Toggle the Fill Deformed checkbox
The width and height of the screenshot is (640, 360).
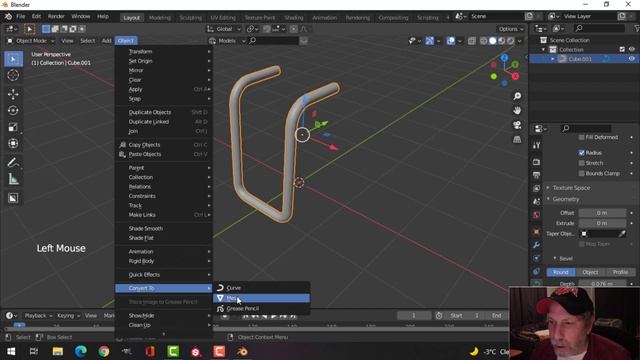point(582,138)
